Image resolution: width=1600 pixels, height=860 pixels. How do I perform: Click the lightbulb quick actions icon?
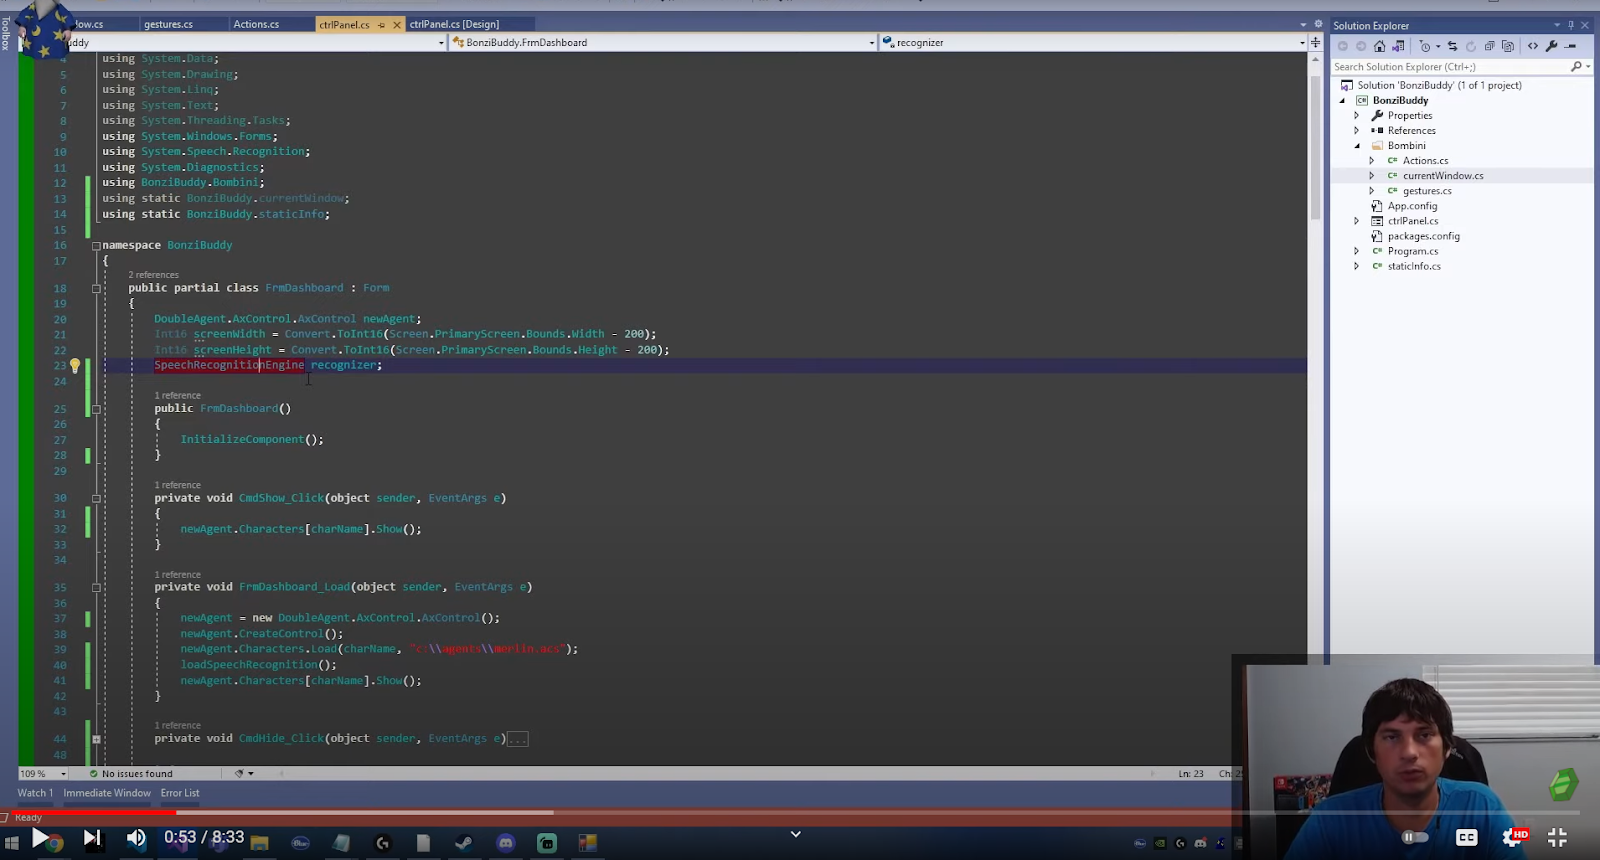click(x=74, y=365)
